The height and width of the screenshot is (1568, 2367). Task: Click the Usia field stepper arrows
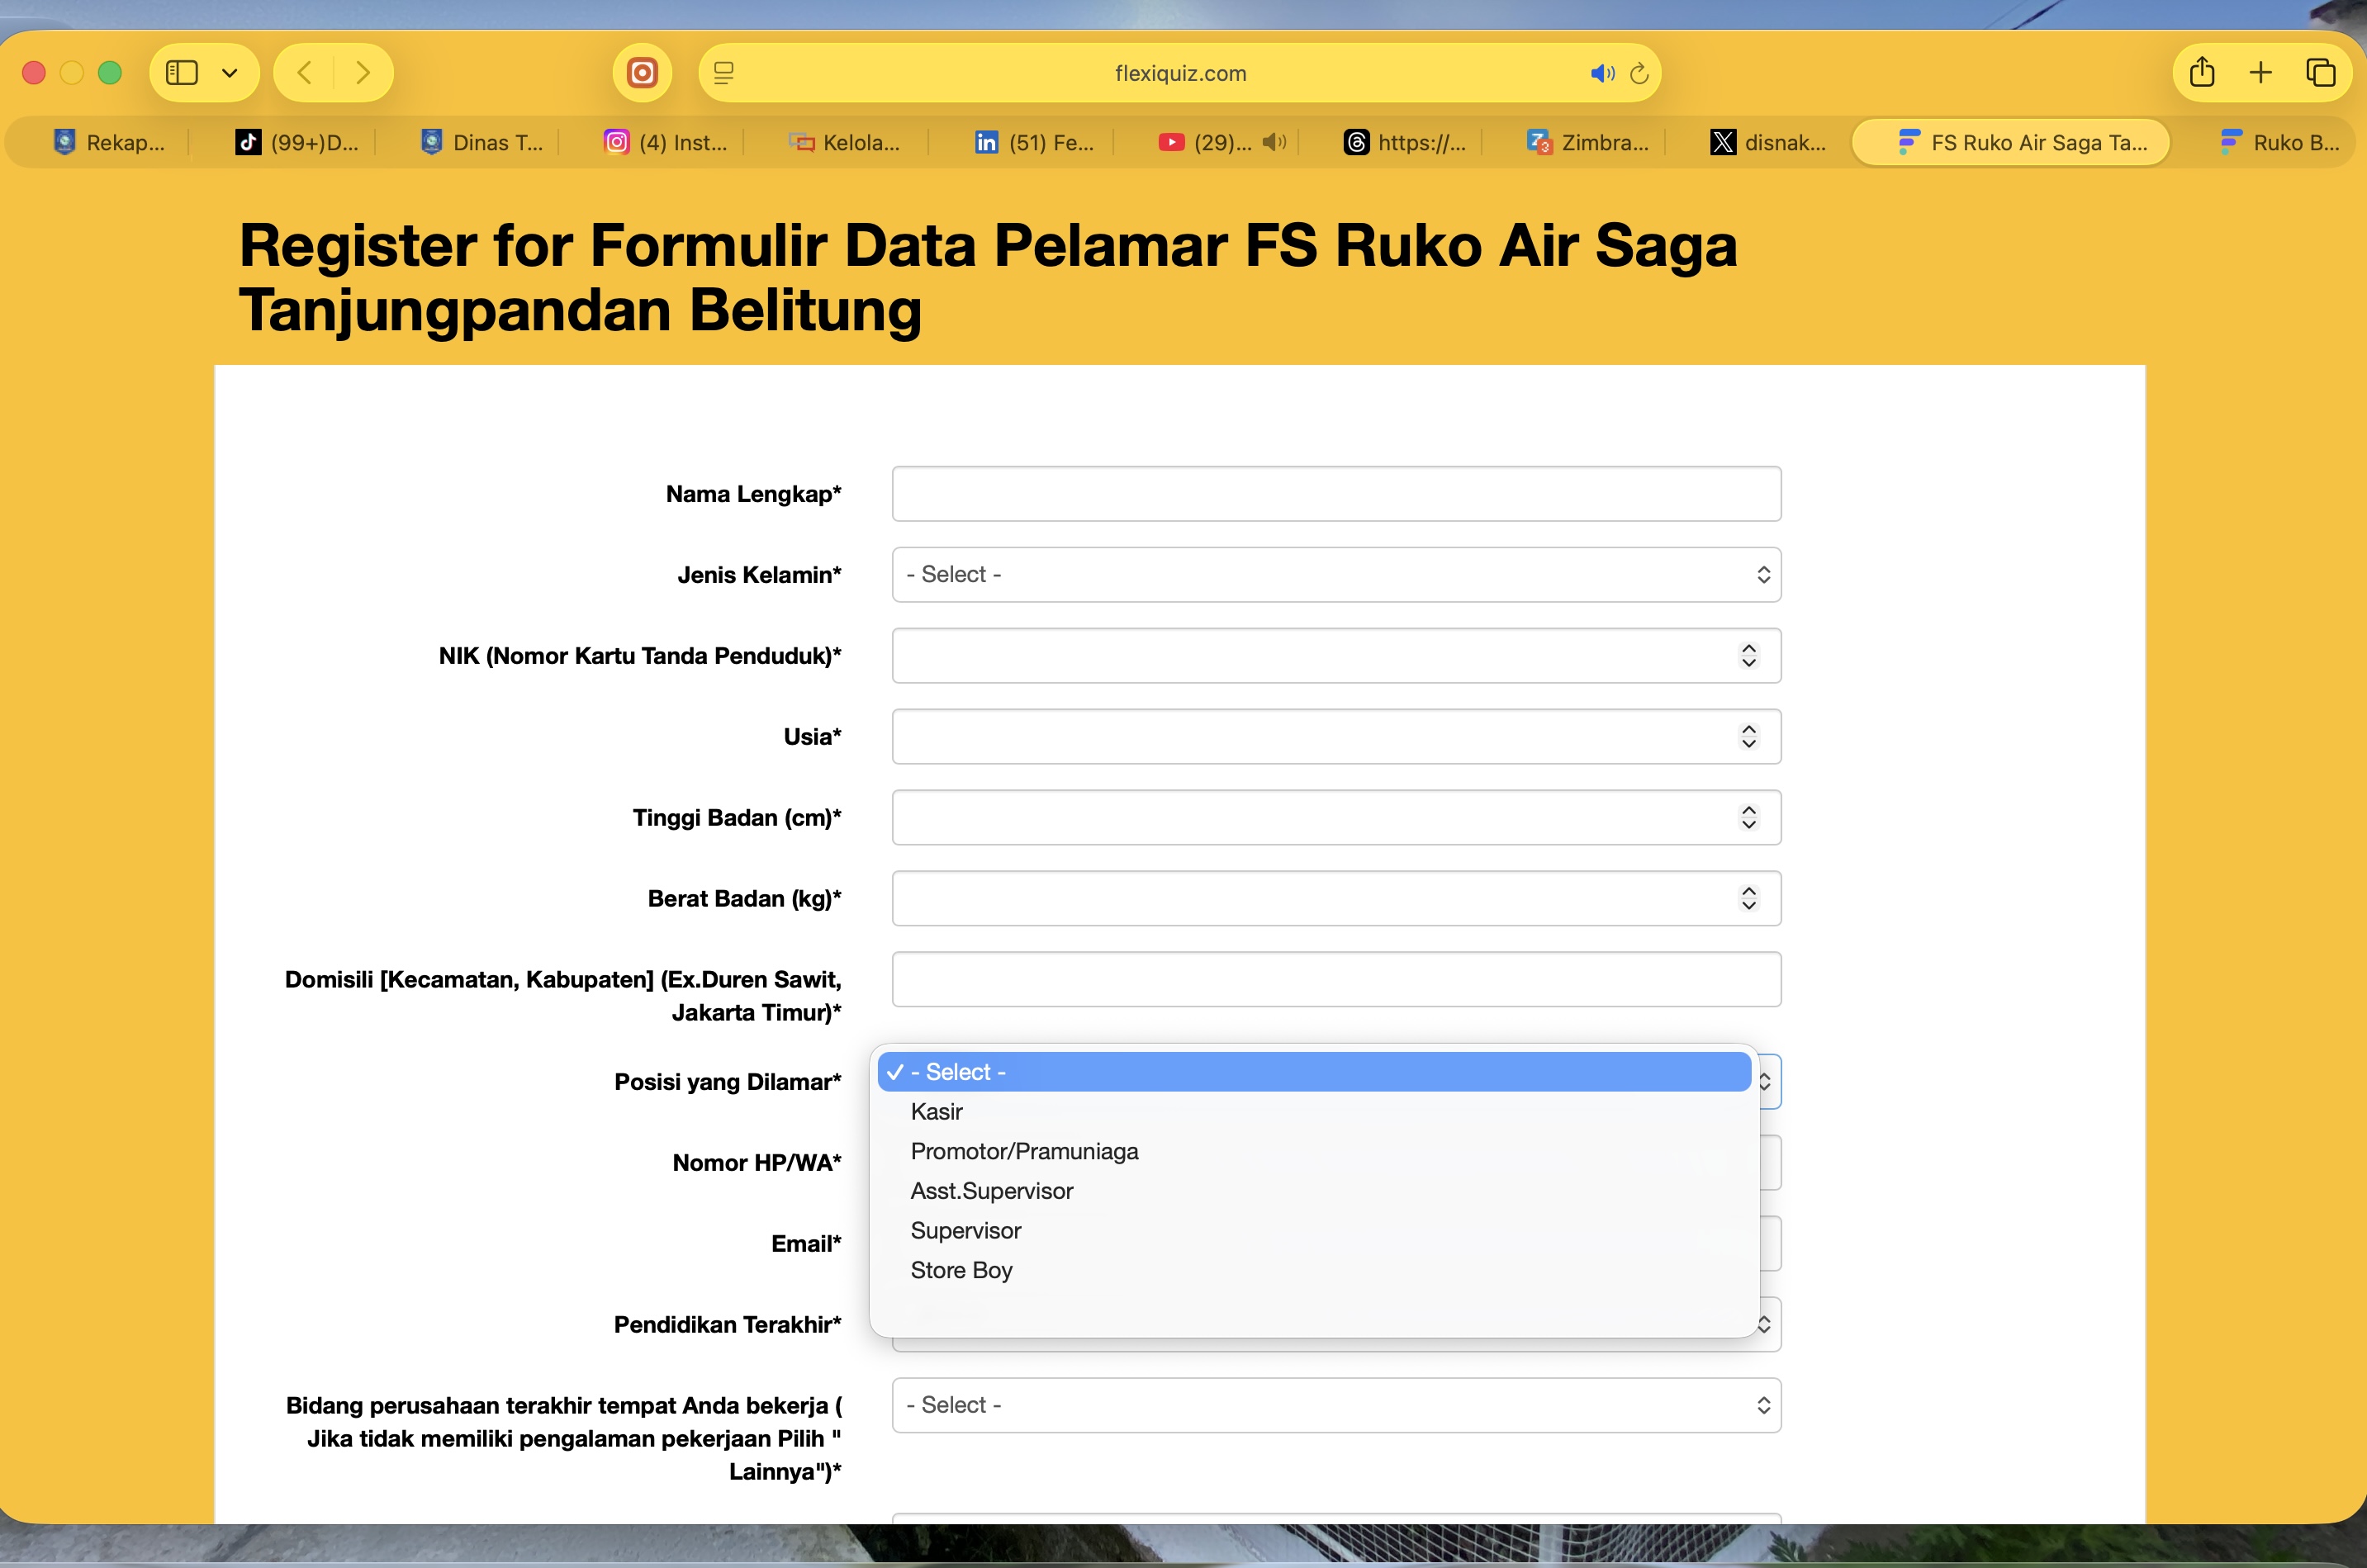(1748, 737)
